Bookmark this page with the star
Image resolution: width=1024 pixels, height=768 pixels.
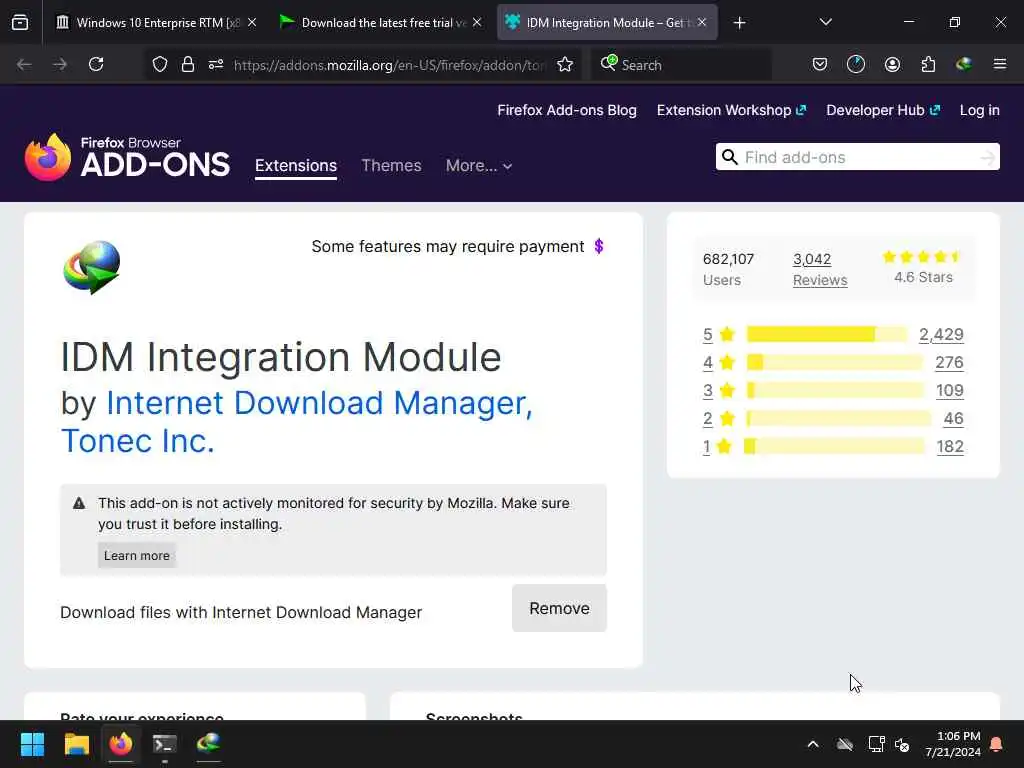click(x=566, y=64)
